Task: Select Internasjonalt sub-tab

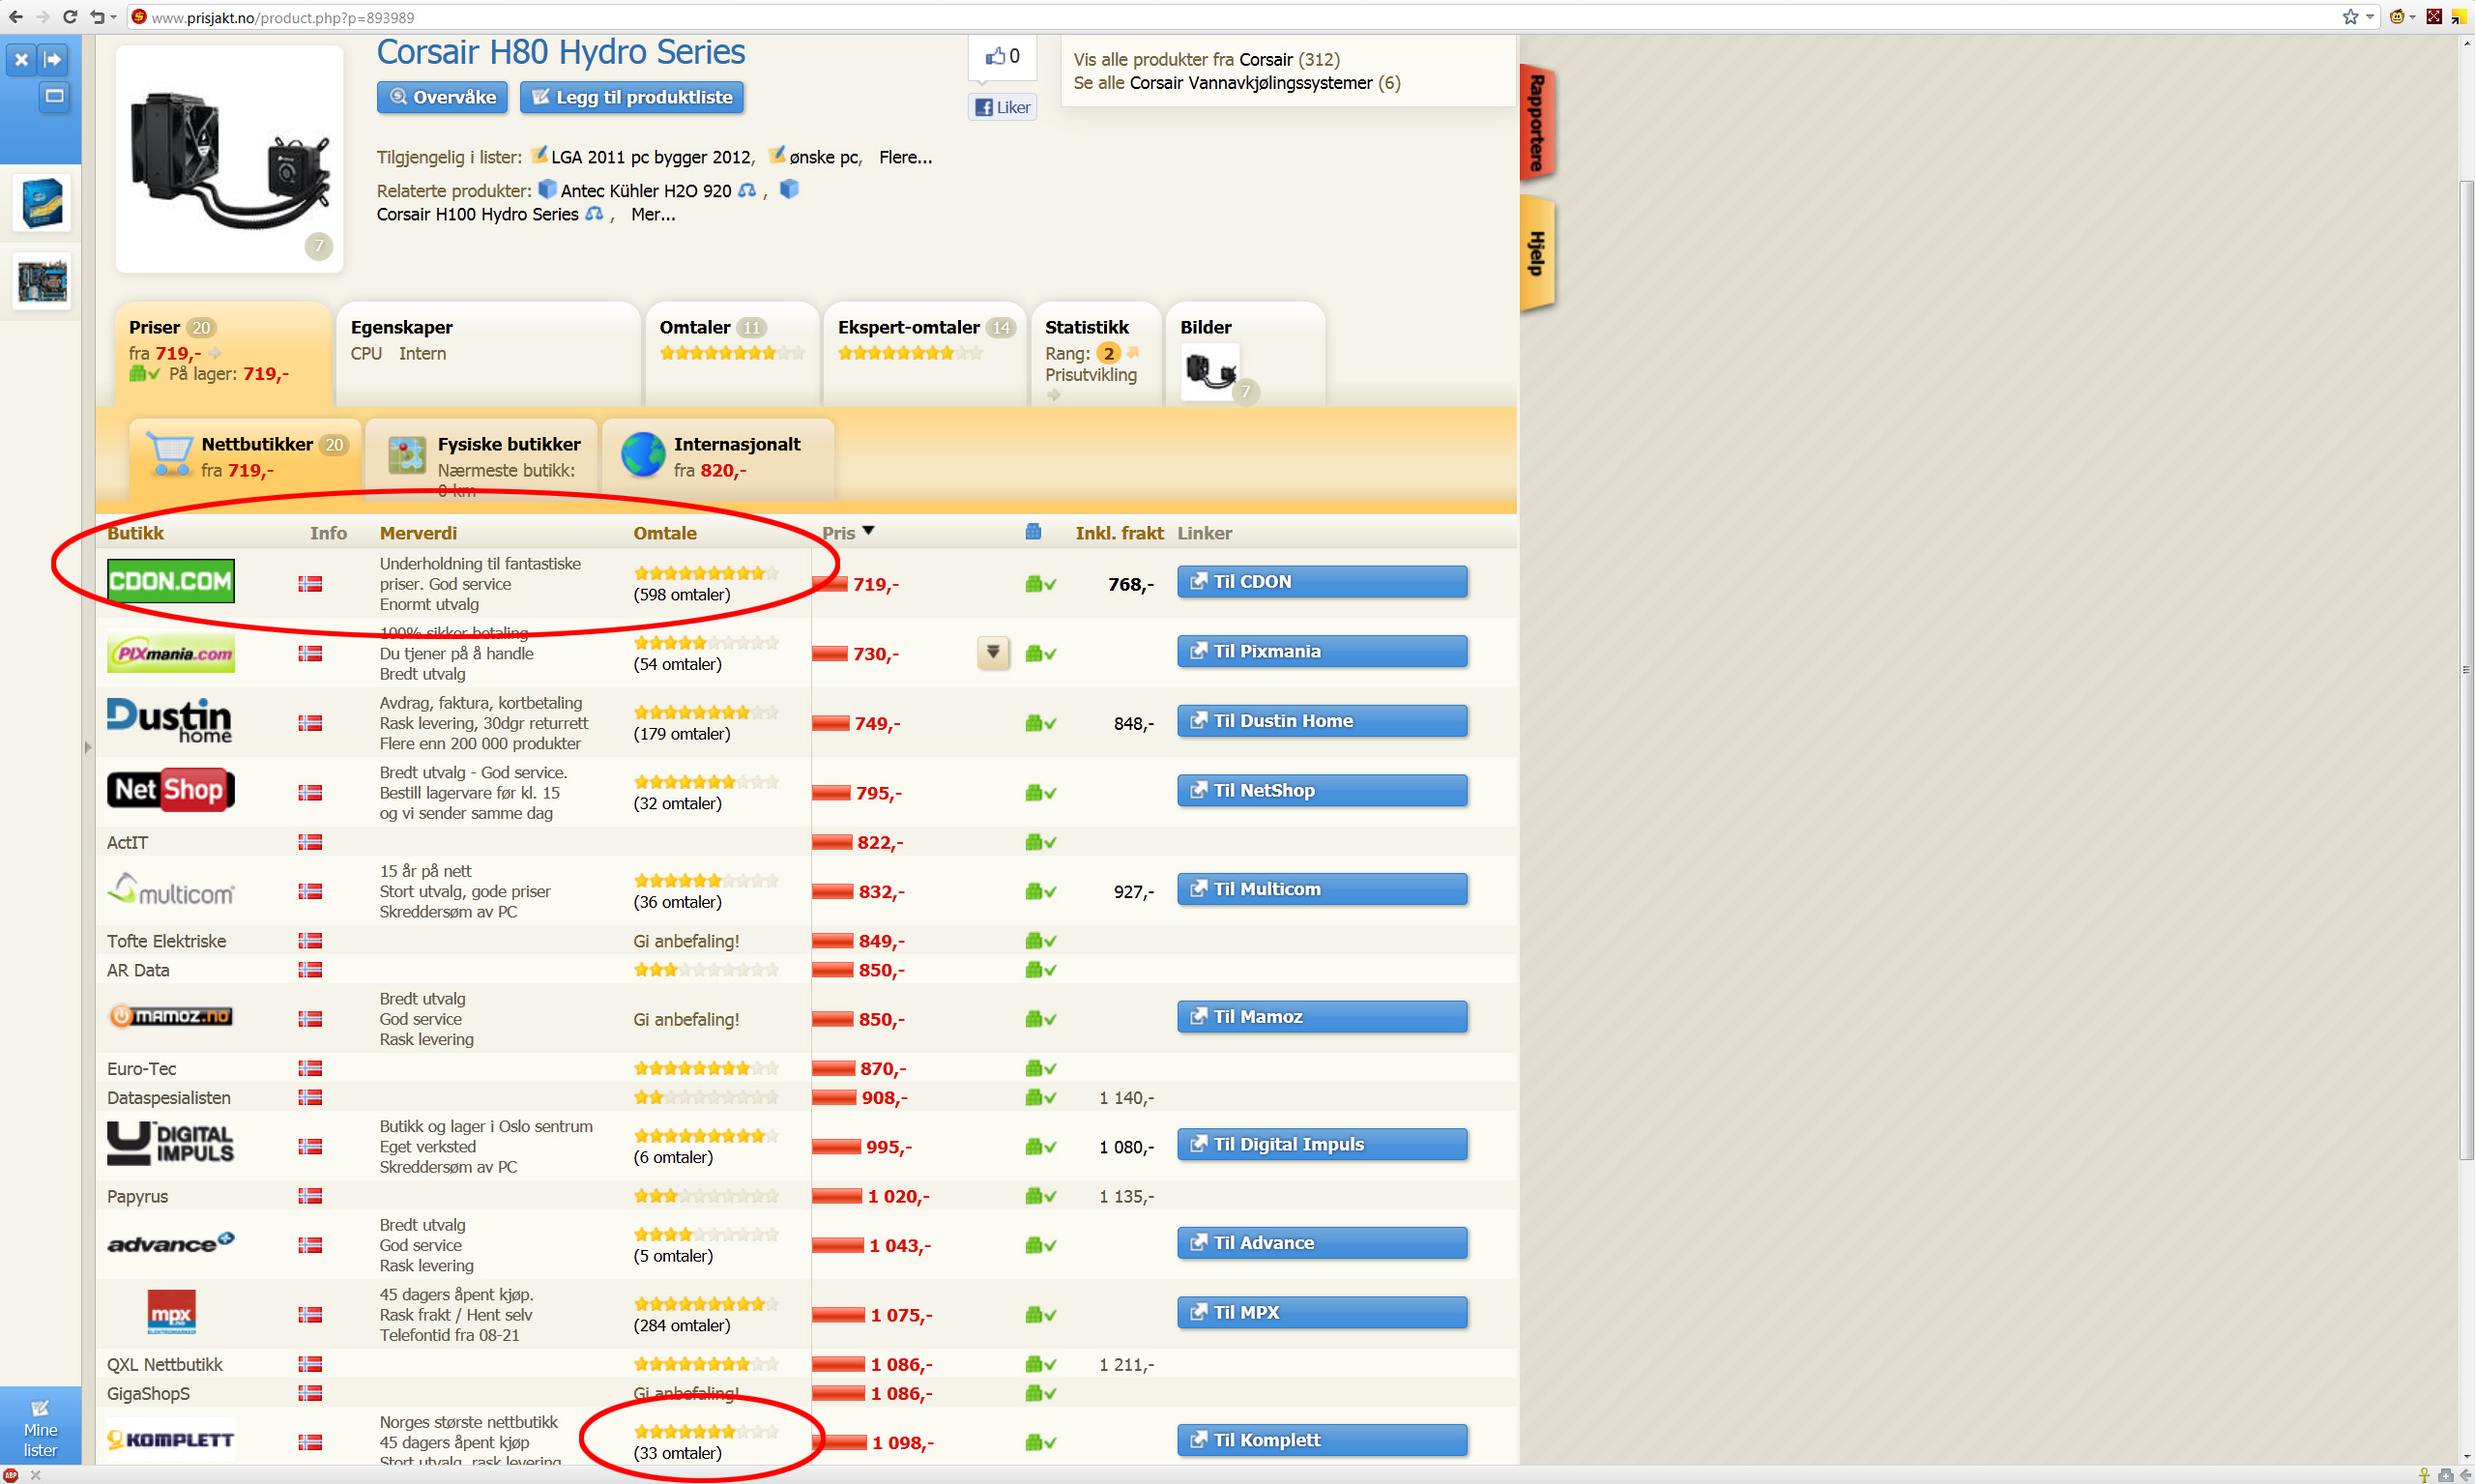Action: tap(718, 458)
